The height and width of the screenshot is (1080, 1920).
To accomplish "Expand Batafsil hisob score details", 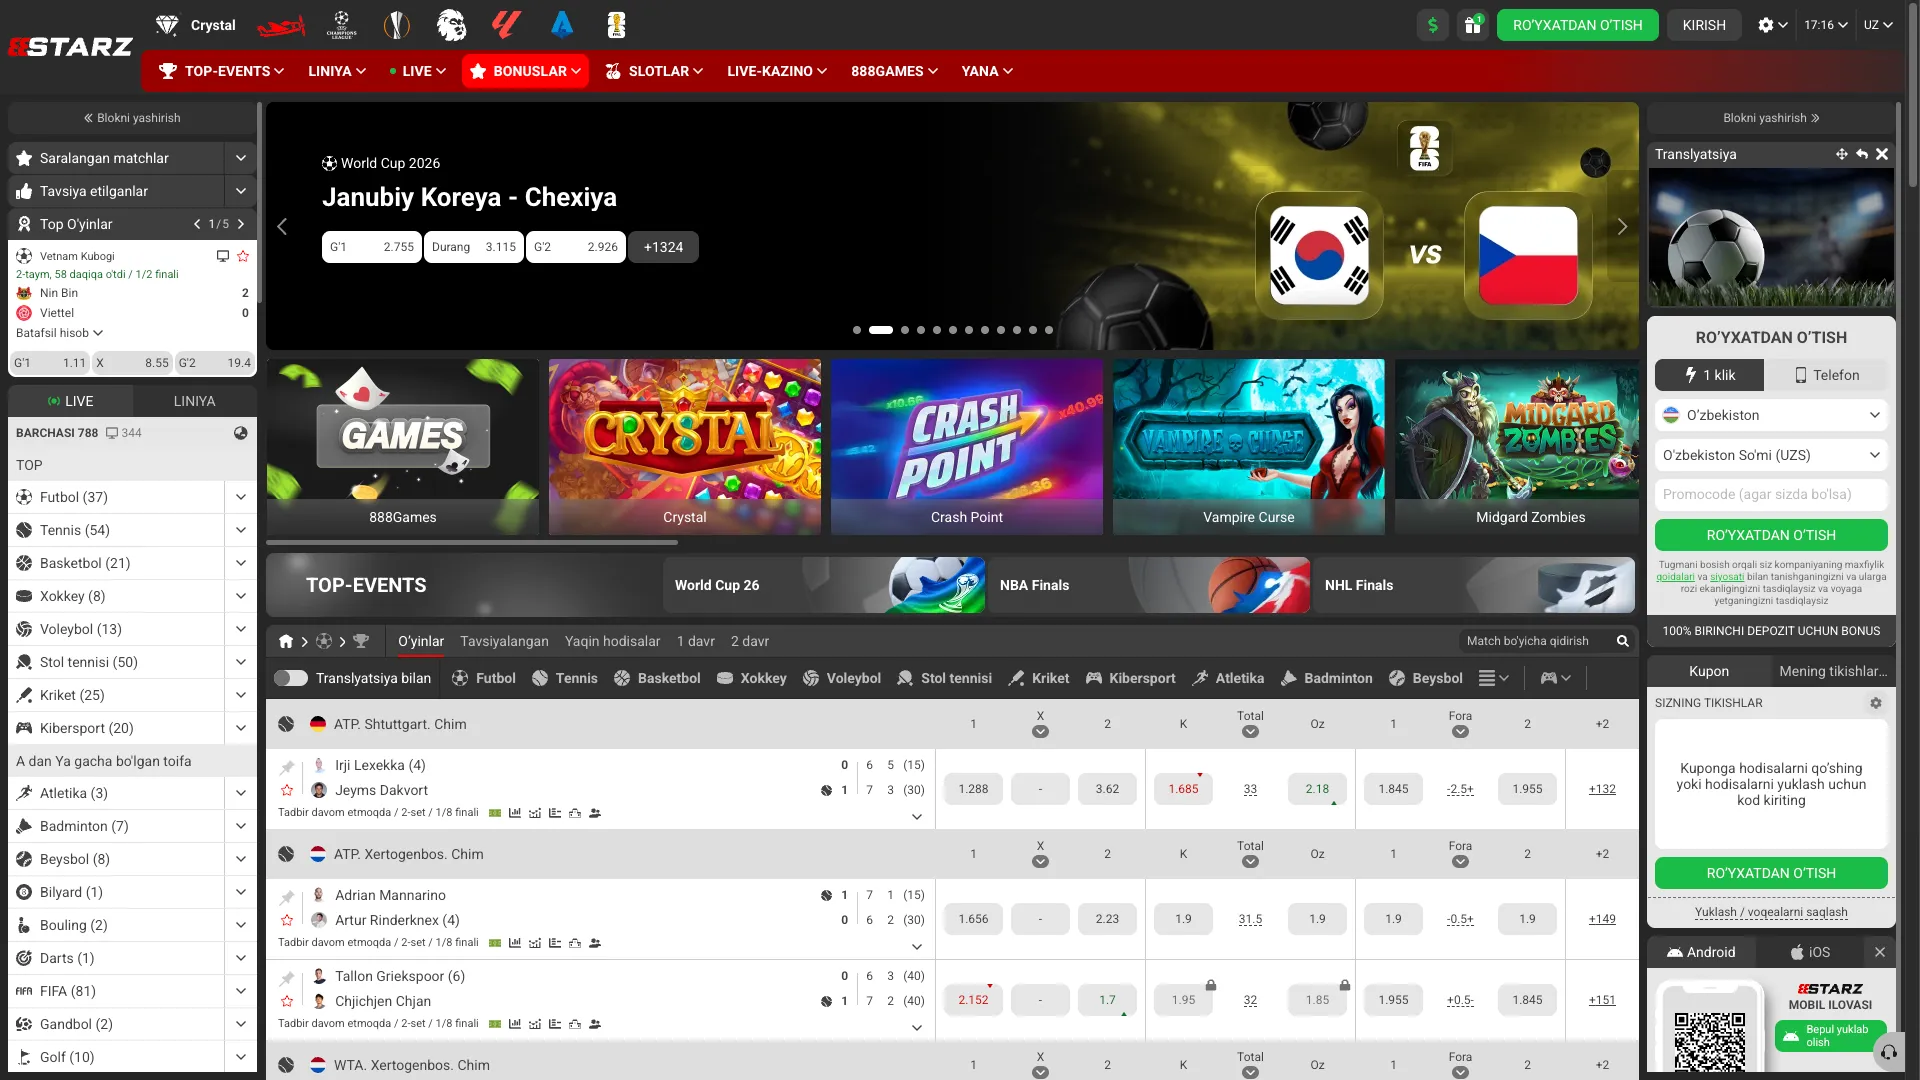I will click(x=59, y=333).
